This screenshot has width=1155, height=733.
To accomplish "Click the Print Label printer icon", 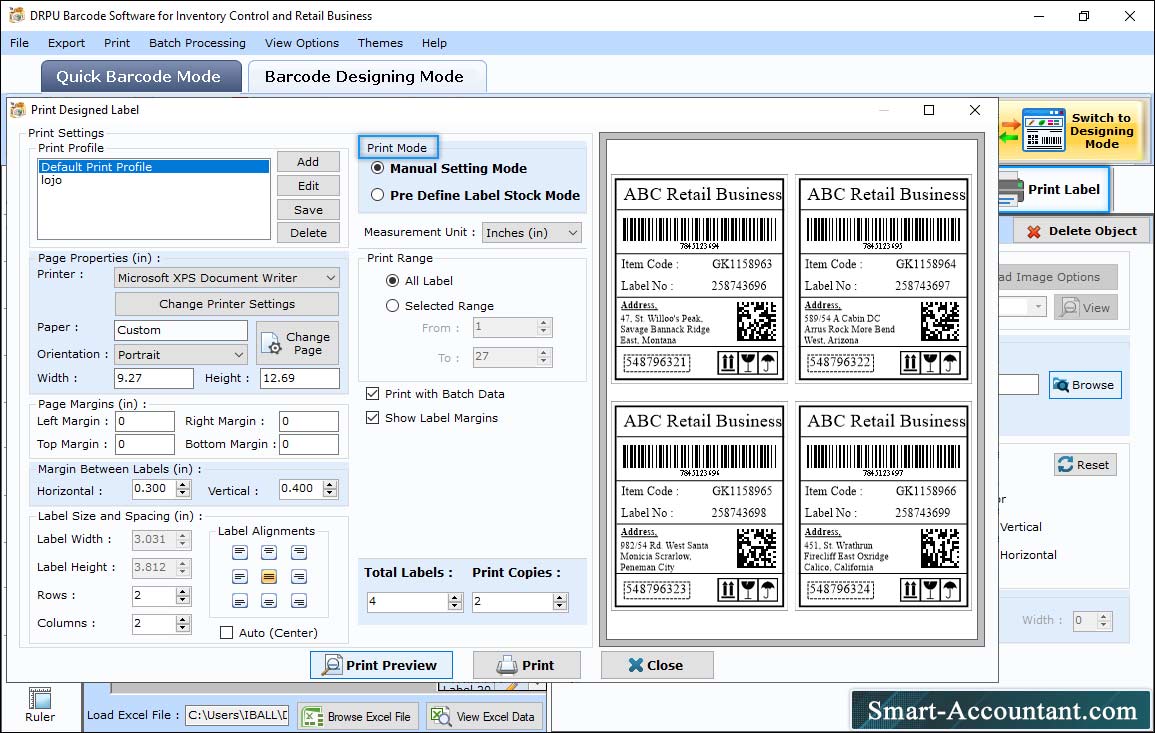I will [1010, 190].
